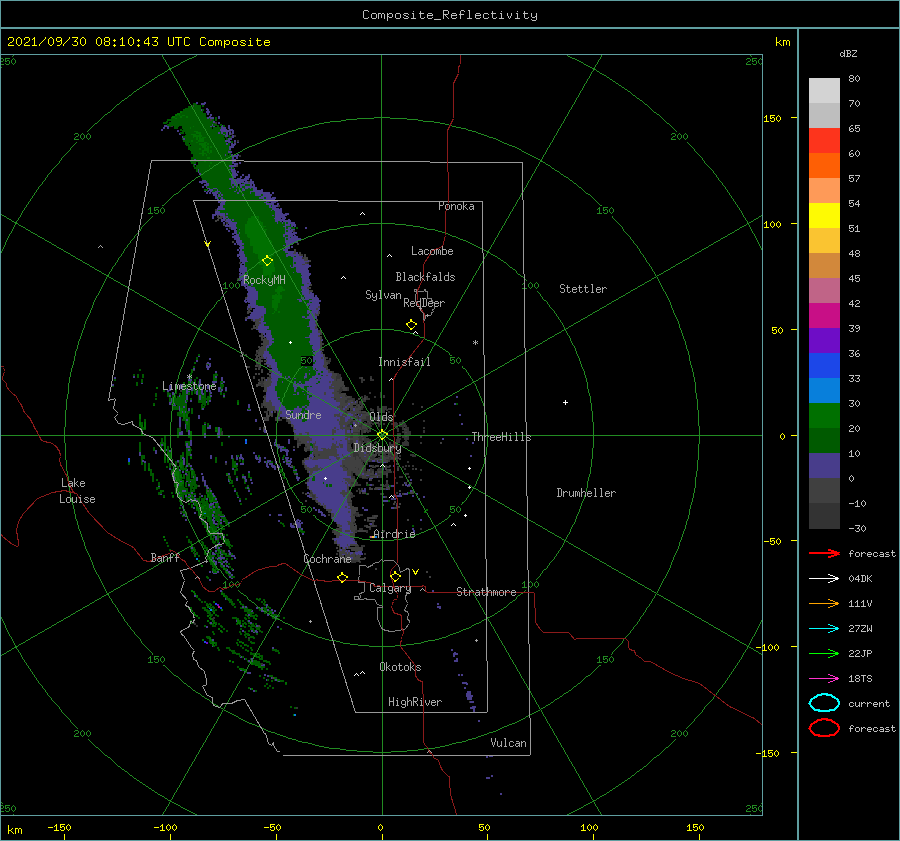
Task: Pick the yellow 54-51 dBZ swatch
Action: pos(824,216)
